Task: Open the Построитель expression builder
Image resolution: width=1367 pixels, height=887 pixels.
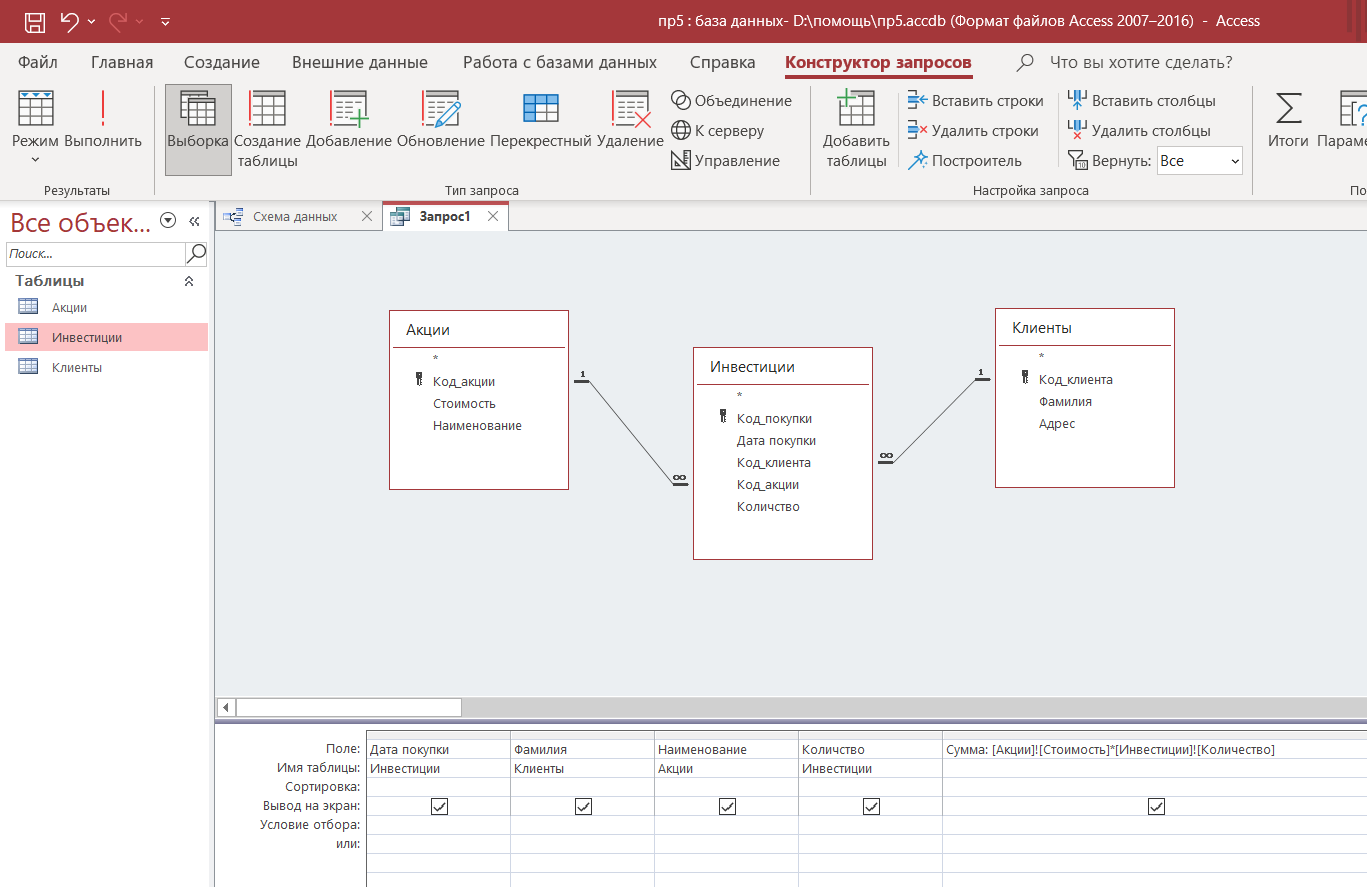Action: click(x=965, y=160)
